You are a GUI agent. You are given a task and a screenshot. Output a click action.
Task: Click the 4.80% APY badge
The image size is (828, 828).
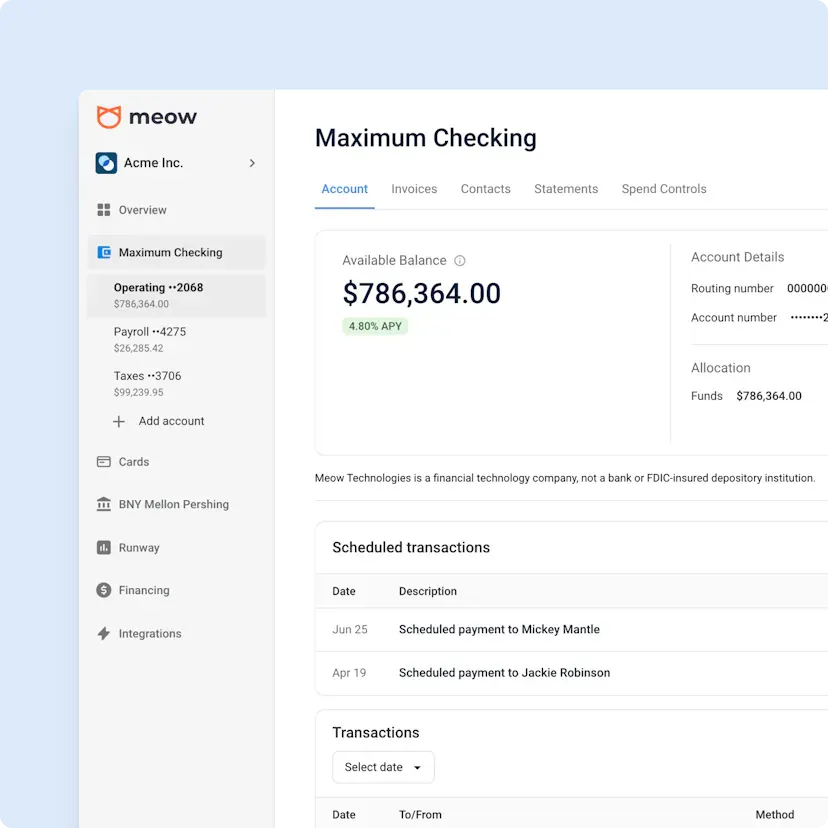coord(375,326)
